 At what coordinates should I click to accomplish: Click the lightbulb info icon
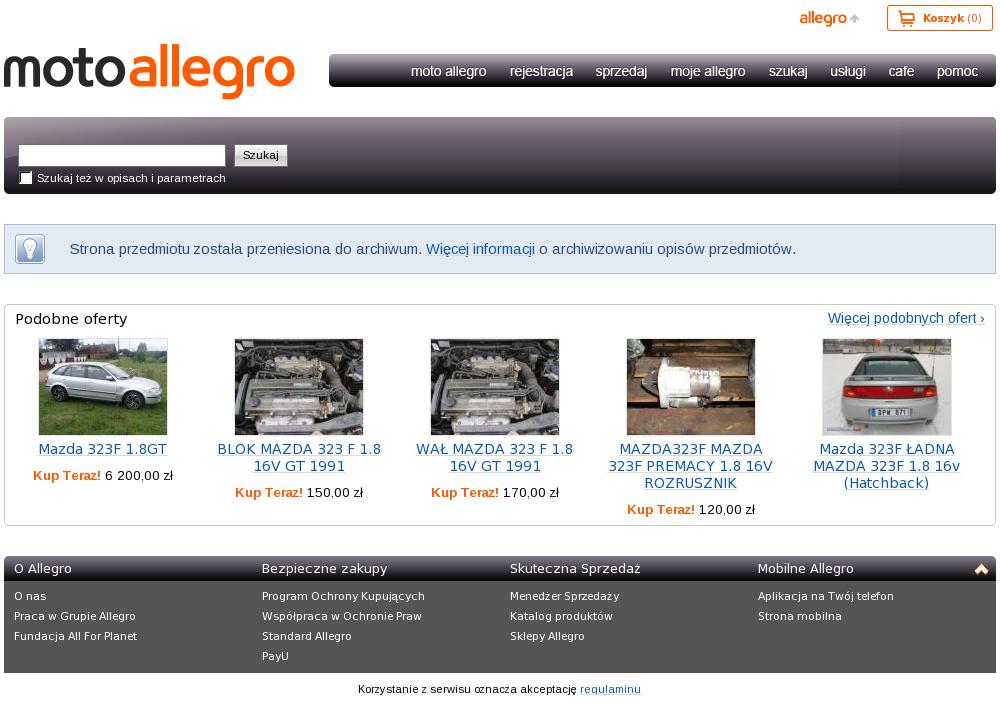point(30,249)
